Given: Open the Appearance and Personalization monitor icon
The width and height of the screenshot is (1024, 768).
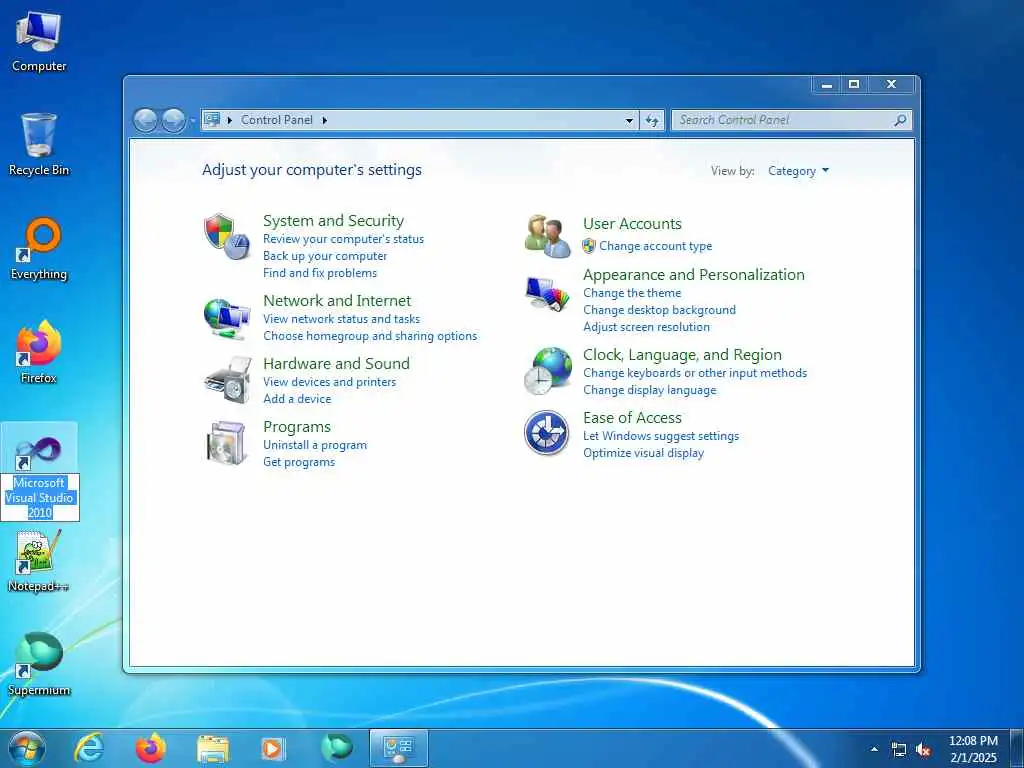Looking at the screenshot, I should [547, 294].
